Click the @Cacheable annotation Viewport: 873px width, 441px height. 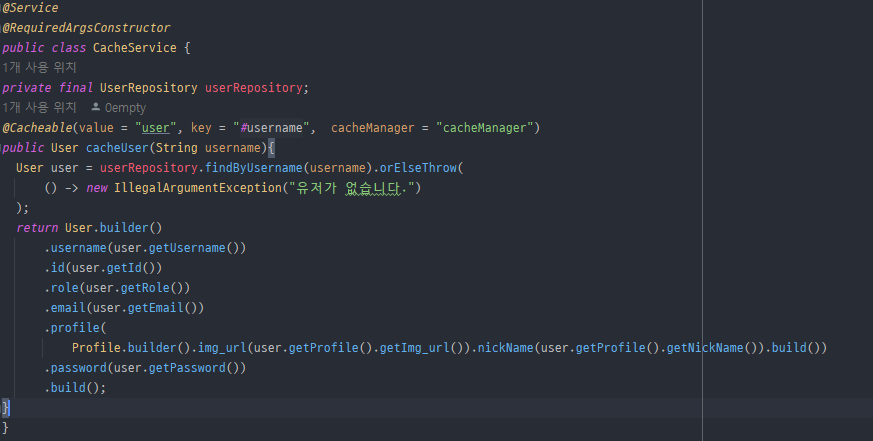(x=37, y=128)
